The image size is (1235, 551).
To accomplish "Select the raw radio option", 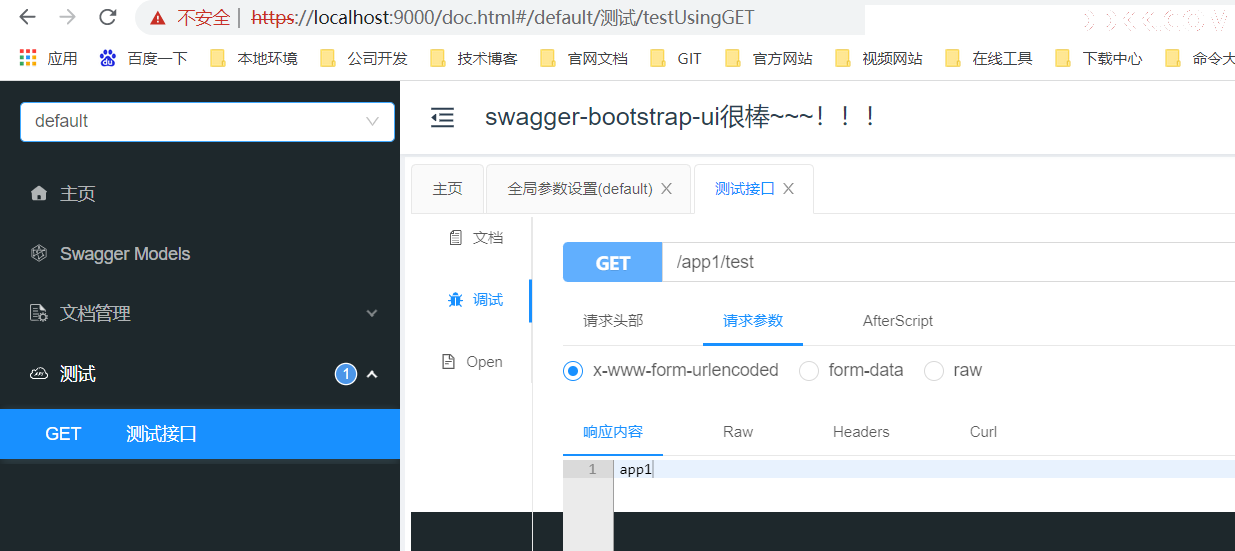I will pyautogui.click(x=934, y=371).
